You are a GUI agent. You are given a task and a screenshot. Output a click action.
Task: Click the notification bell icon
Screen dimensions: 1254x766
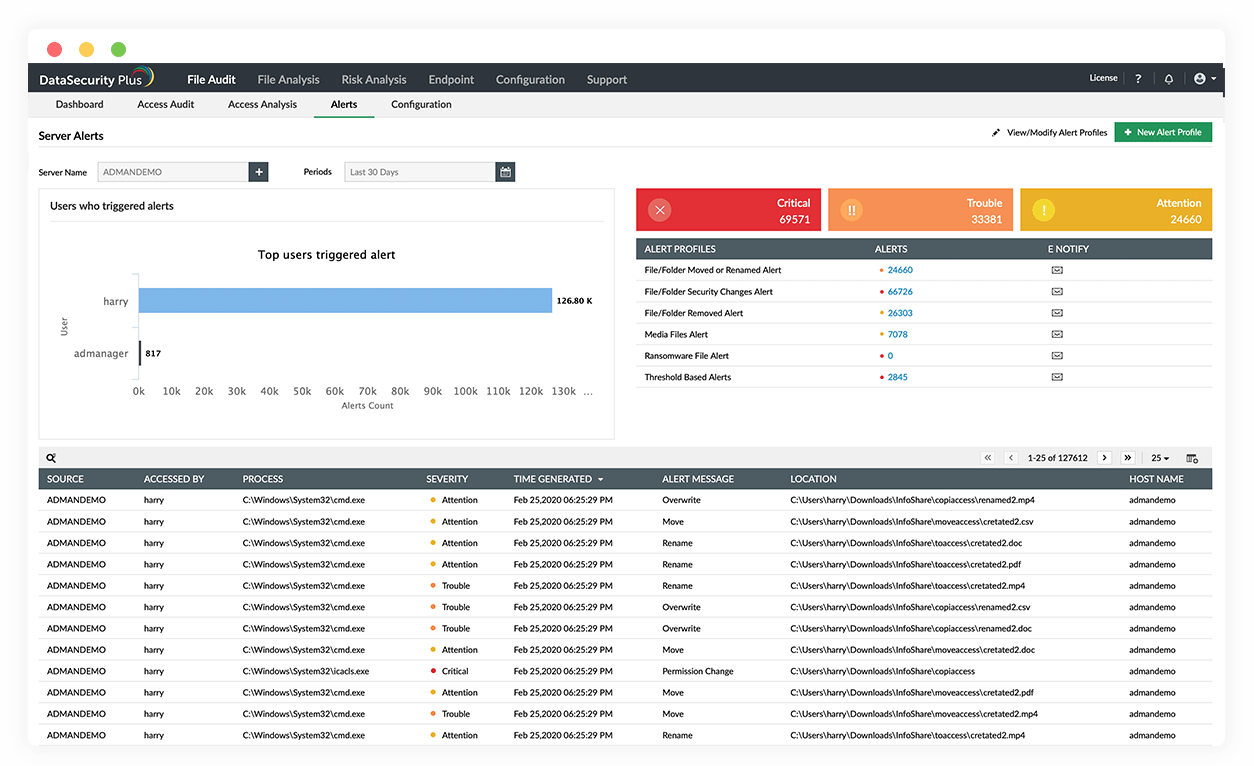pos(1169,79)
